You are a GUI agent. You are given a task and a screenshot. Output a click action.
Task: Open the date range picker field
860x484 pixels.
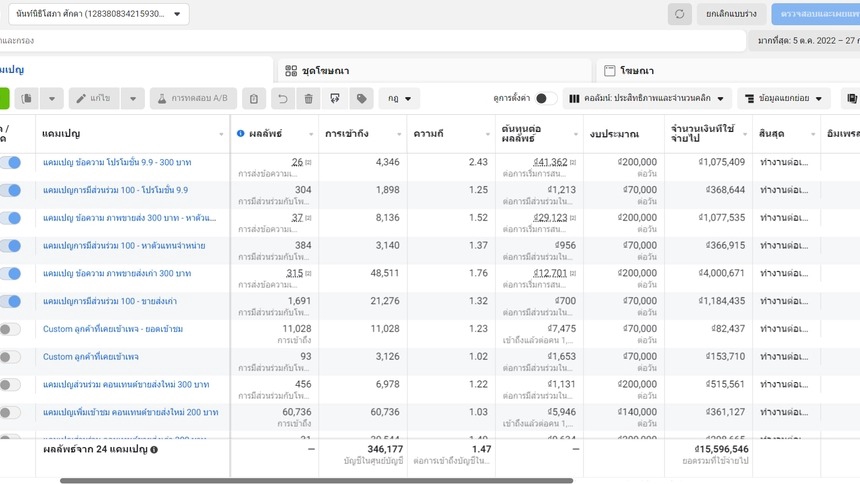tap(806, 41)
